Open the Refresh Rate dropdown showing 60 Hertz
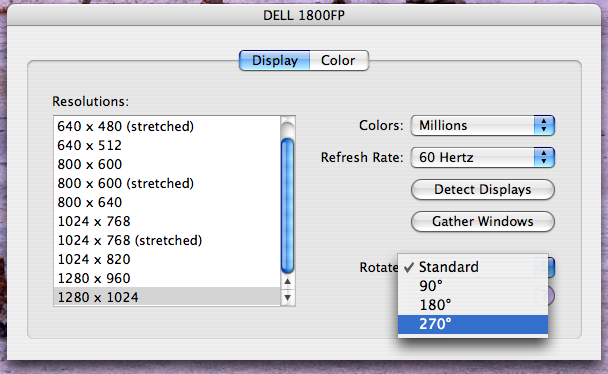 (x=483, y=157)
